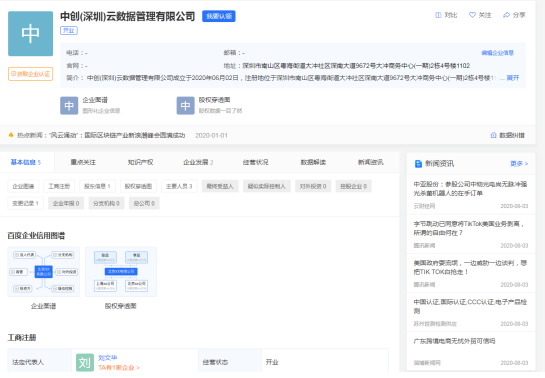Open the hot news headline about 国际区块链
The width and height of the screenshot is (545, 378).
coord(117,135)
